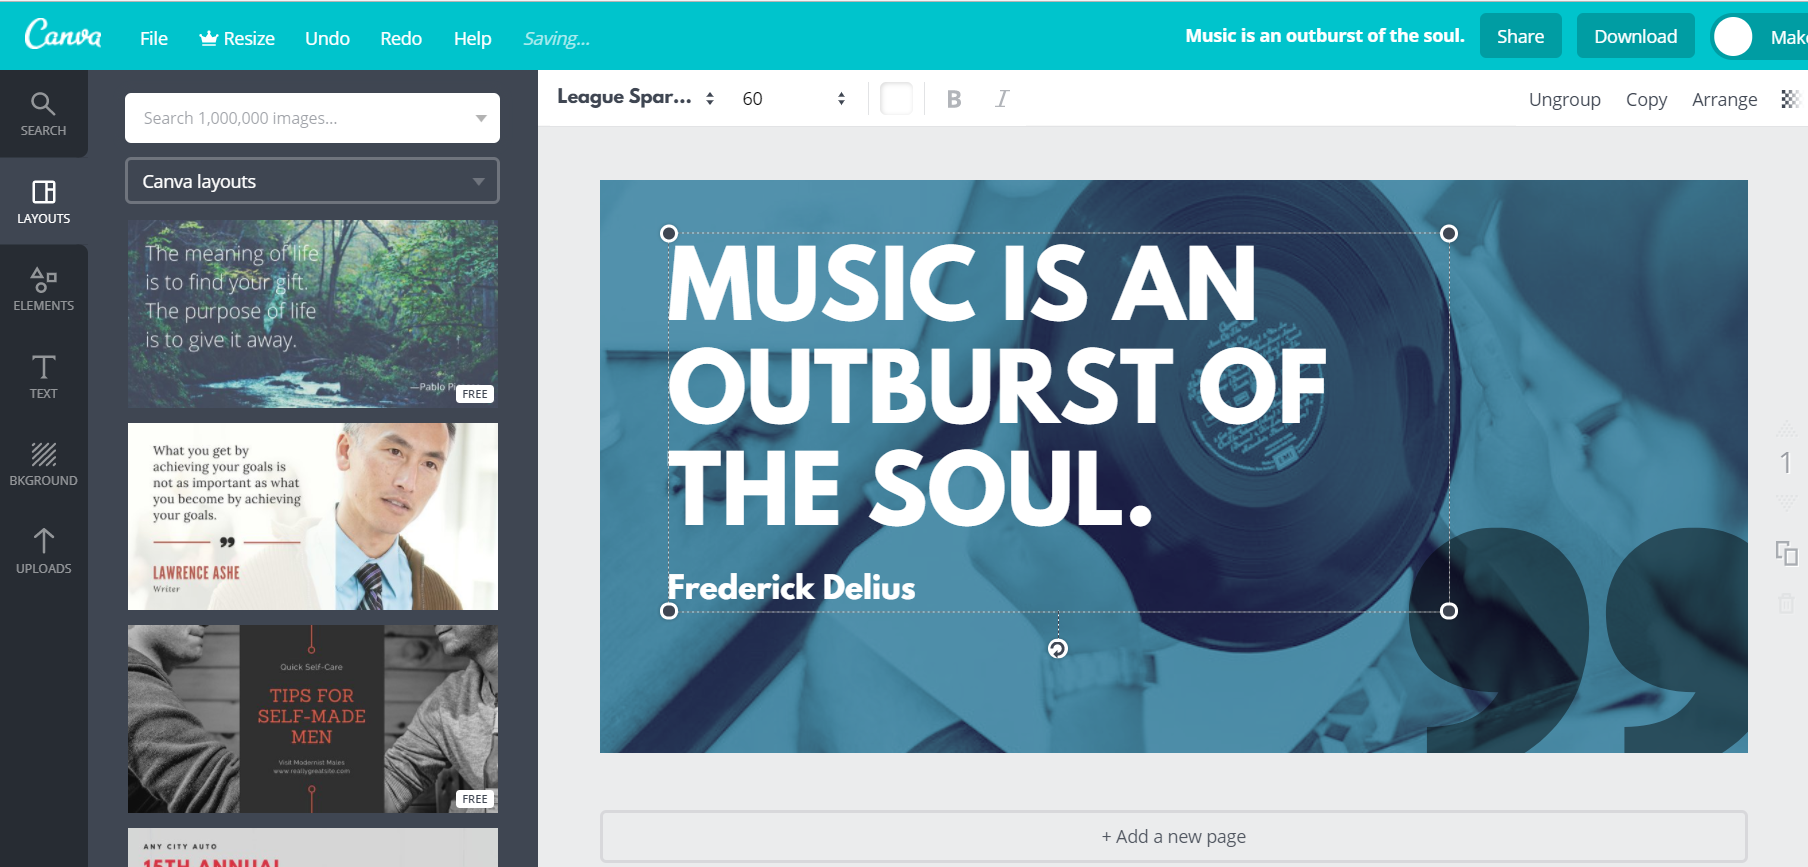Image resolution: width=1808 pixels, height=867 pixels.
Task: Select the Any City Auto layout
Action: (312, 848)
